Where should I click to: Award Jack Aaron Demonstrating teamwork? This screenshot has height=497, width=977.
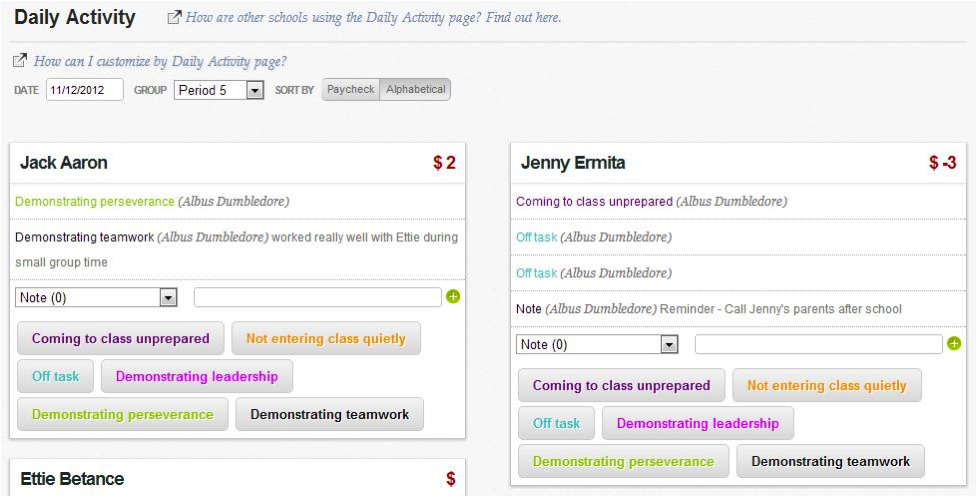coord(330,415)
